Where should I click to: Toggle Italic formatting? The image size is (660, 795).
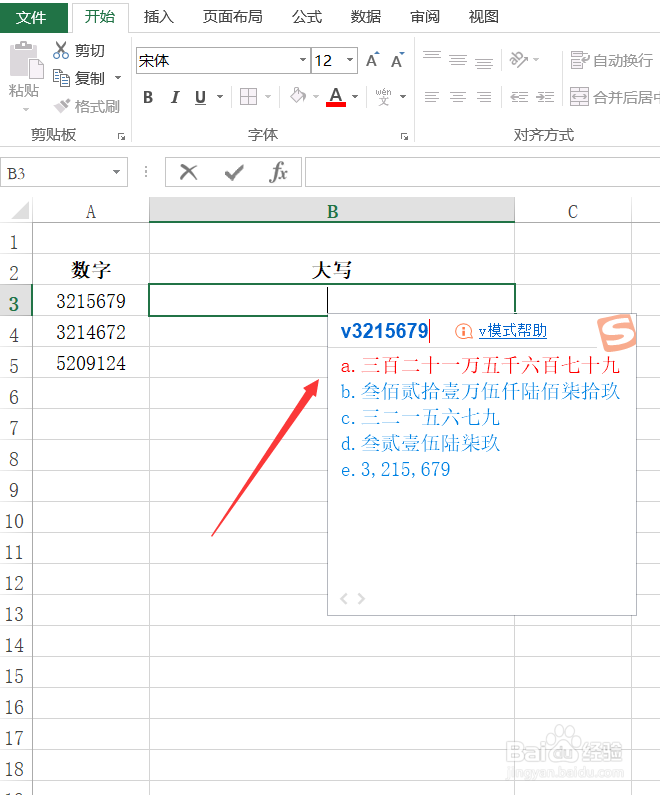175,97
